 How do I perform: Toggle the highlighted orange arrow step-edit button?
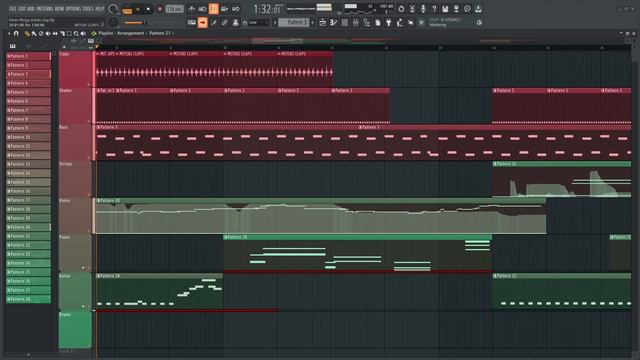pos(202,22)
